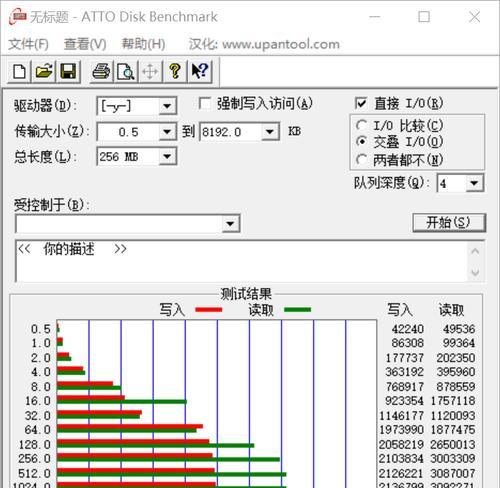Screen dimensions: 500x488
Task: Click the New file toolbar icon
Action: click(x=19, y=71)
